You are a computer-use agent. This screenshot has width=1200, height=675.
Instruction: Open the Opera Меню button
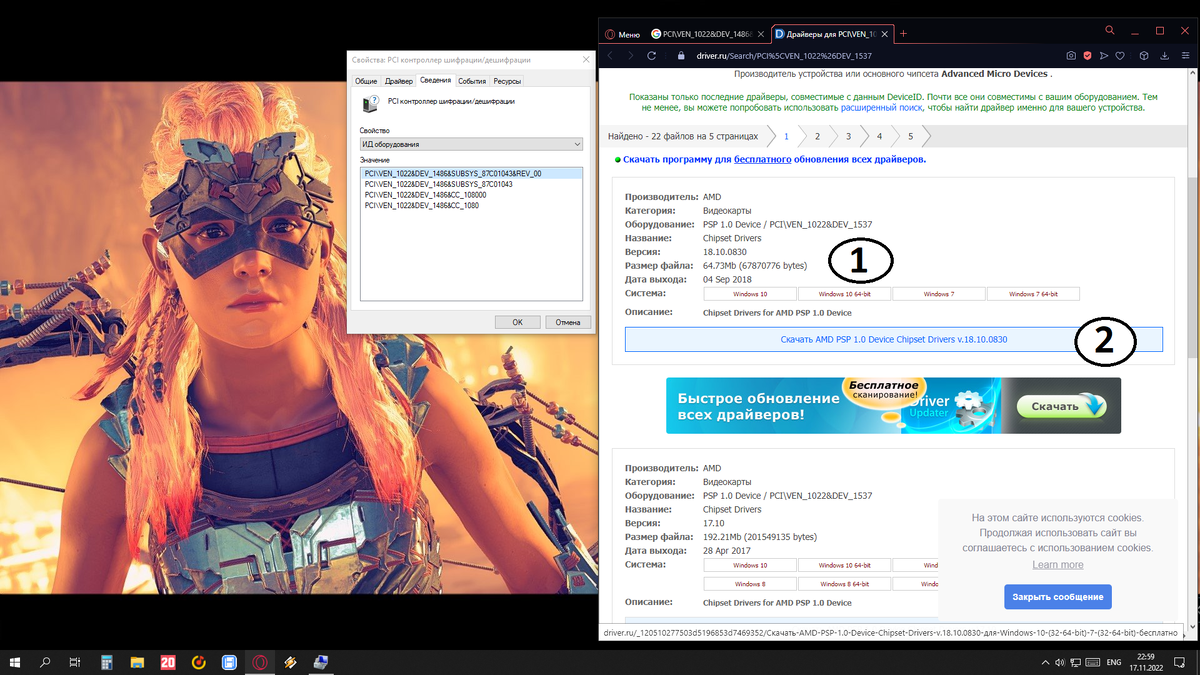623,33
